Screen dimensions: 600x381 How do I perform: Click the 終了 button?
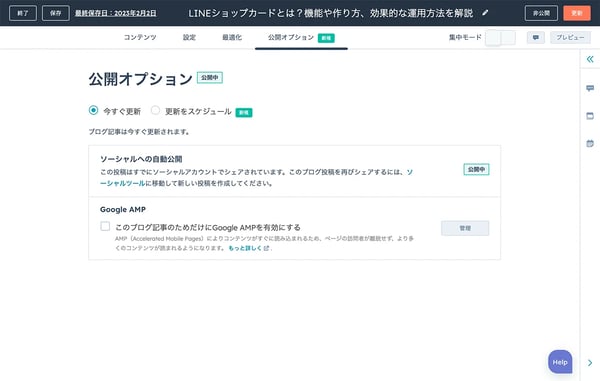click(x=23, y=13)
